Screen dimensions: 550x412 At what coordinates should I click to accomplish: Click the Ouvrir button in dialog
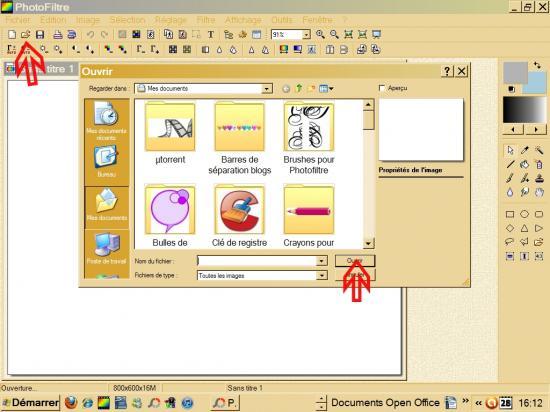(x=355, y=261)
